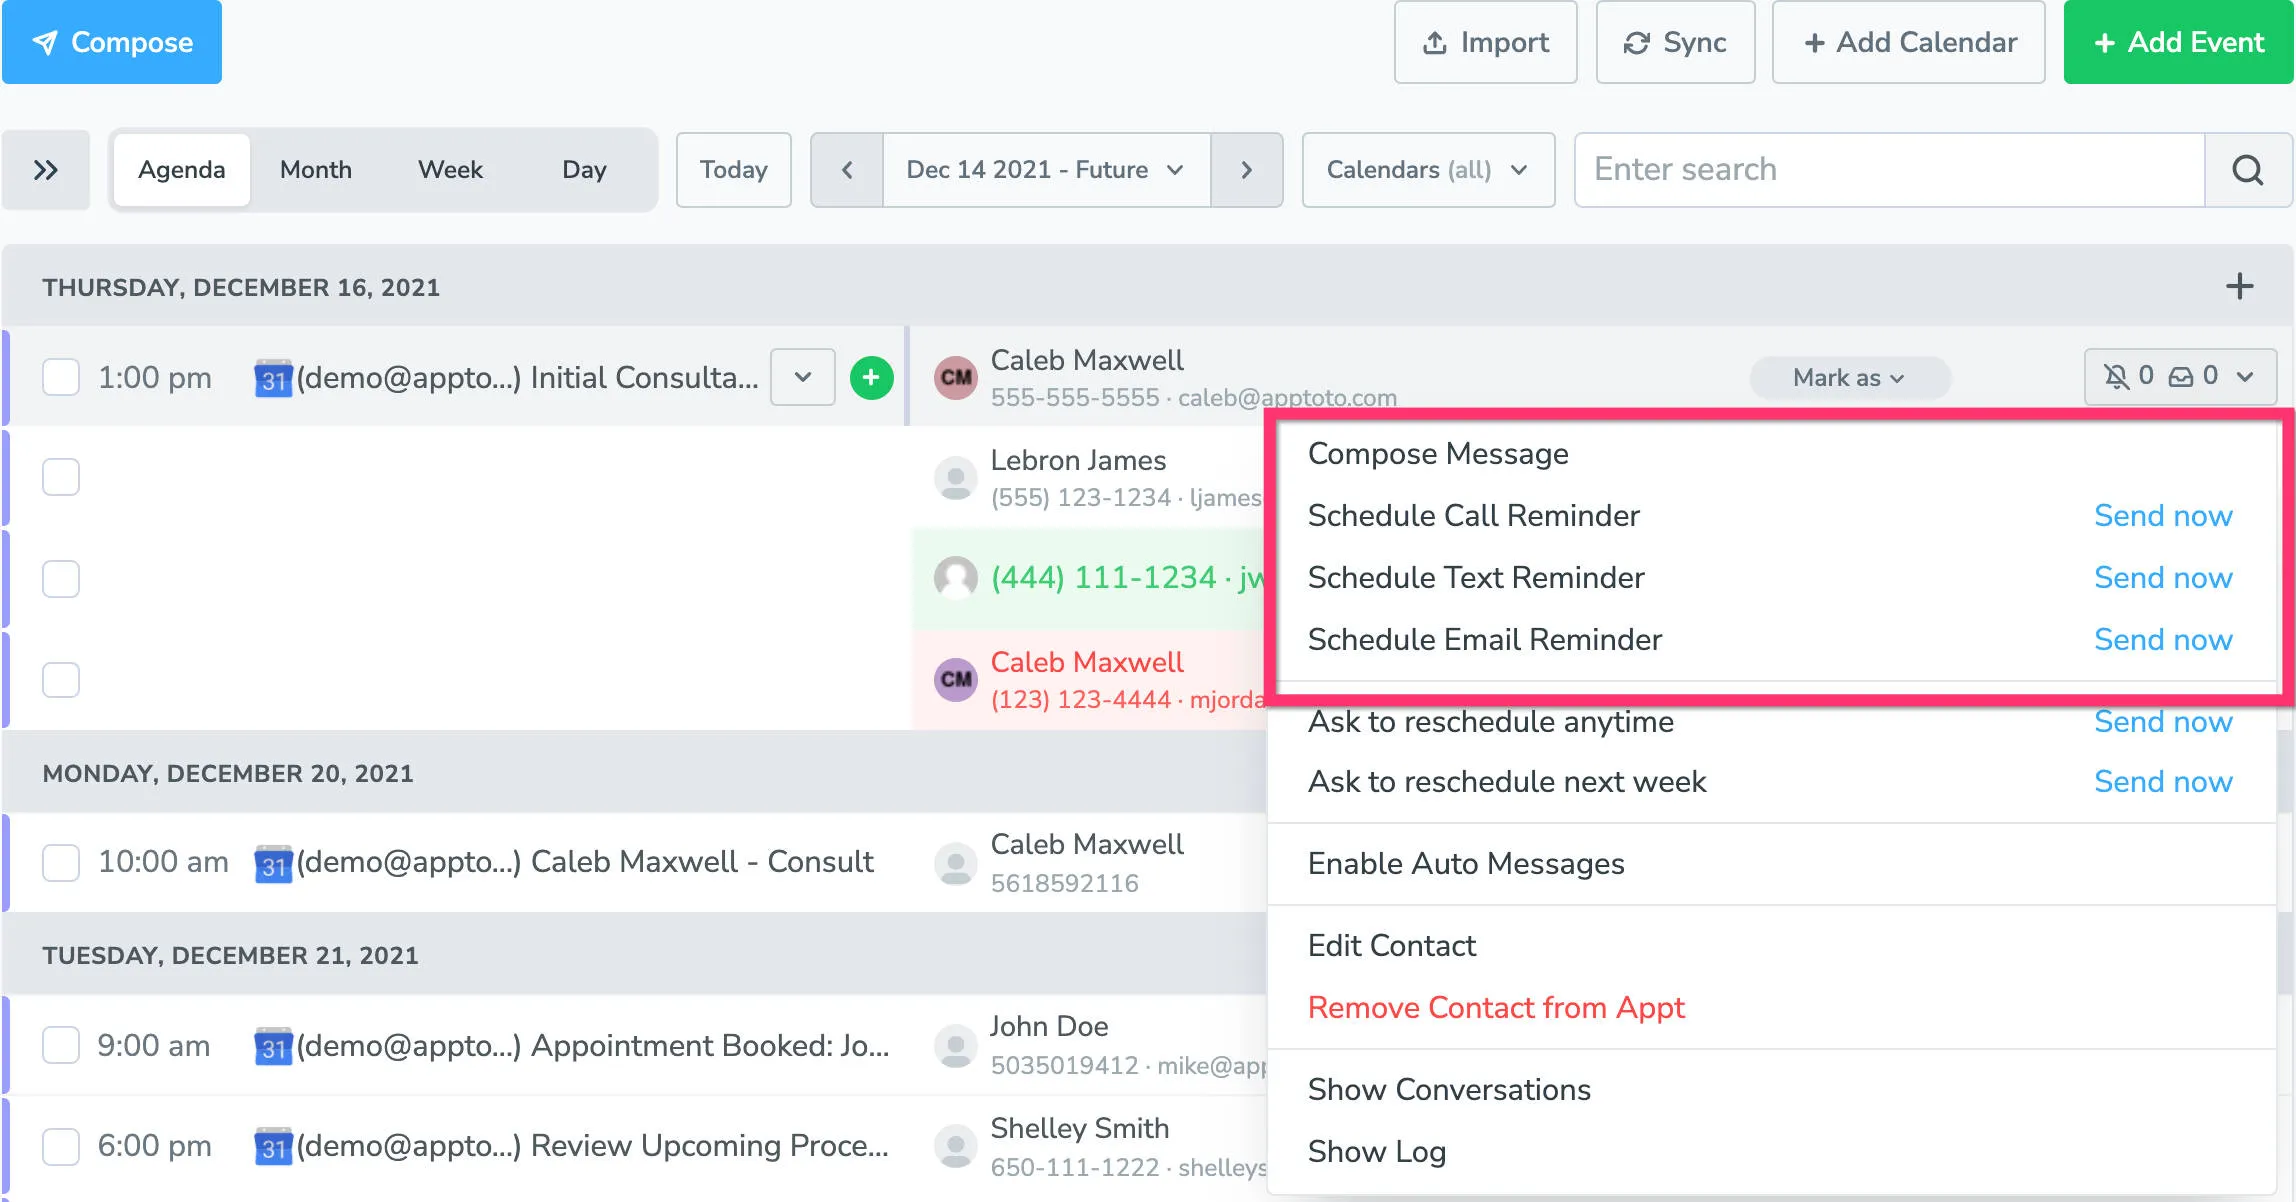Expand the Calendars (all) dropdown
This screenshot has height=1202, width=2296.
(1427, 169)
